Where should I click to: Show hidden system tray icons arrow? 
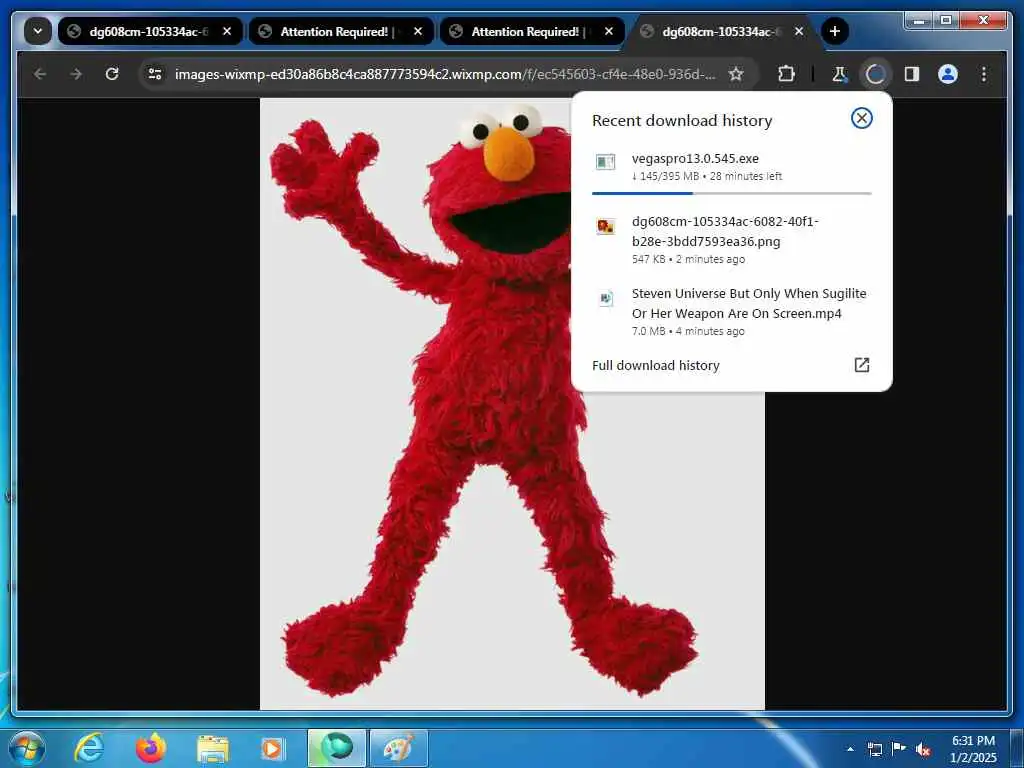850,749
